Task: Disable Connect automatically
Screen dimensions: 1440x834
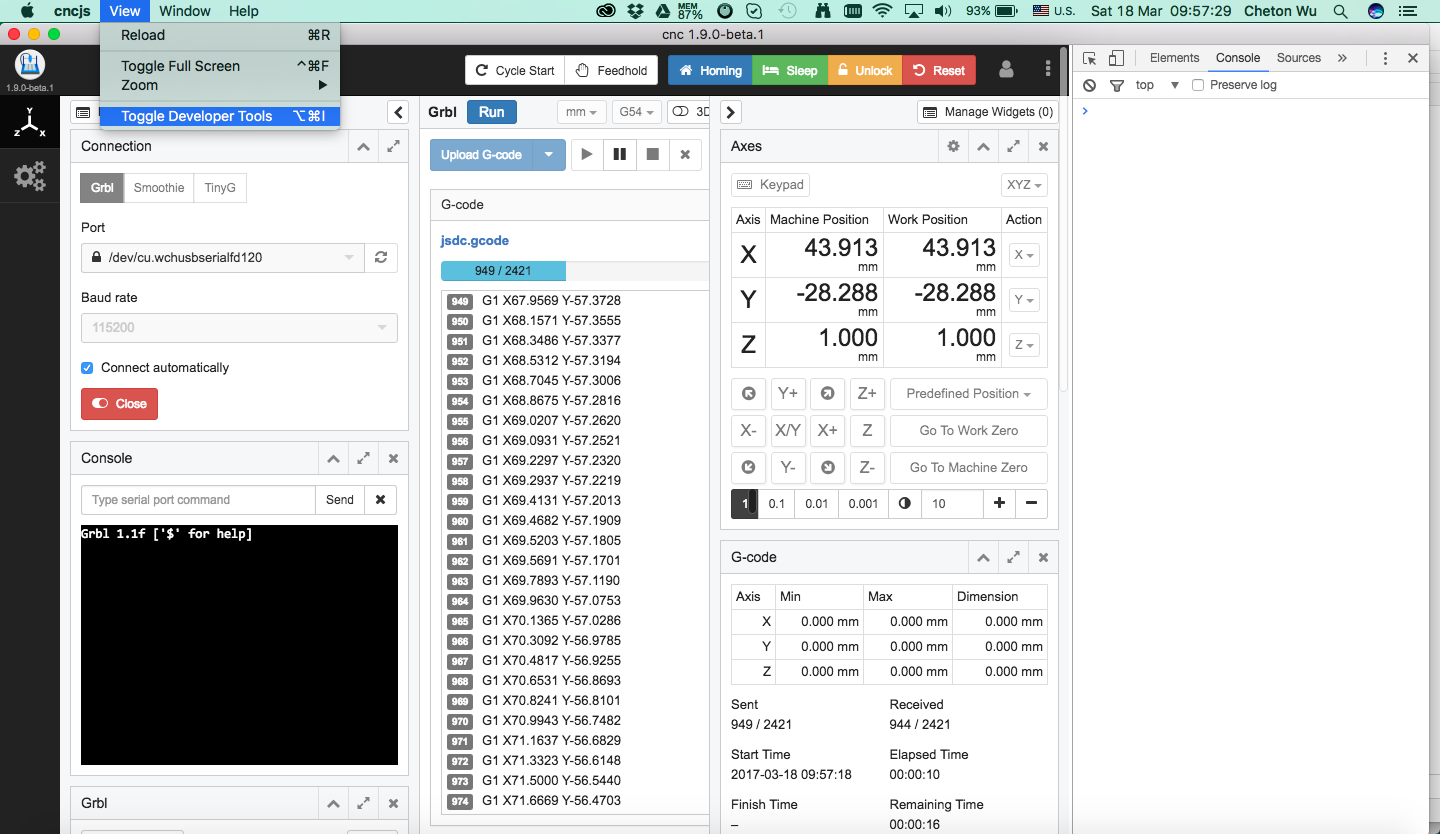Action: (x=86, y=367)
